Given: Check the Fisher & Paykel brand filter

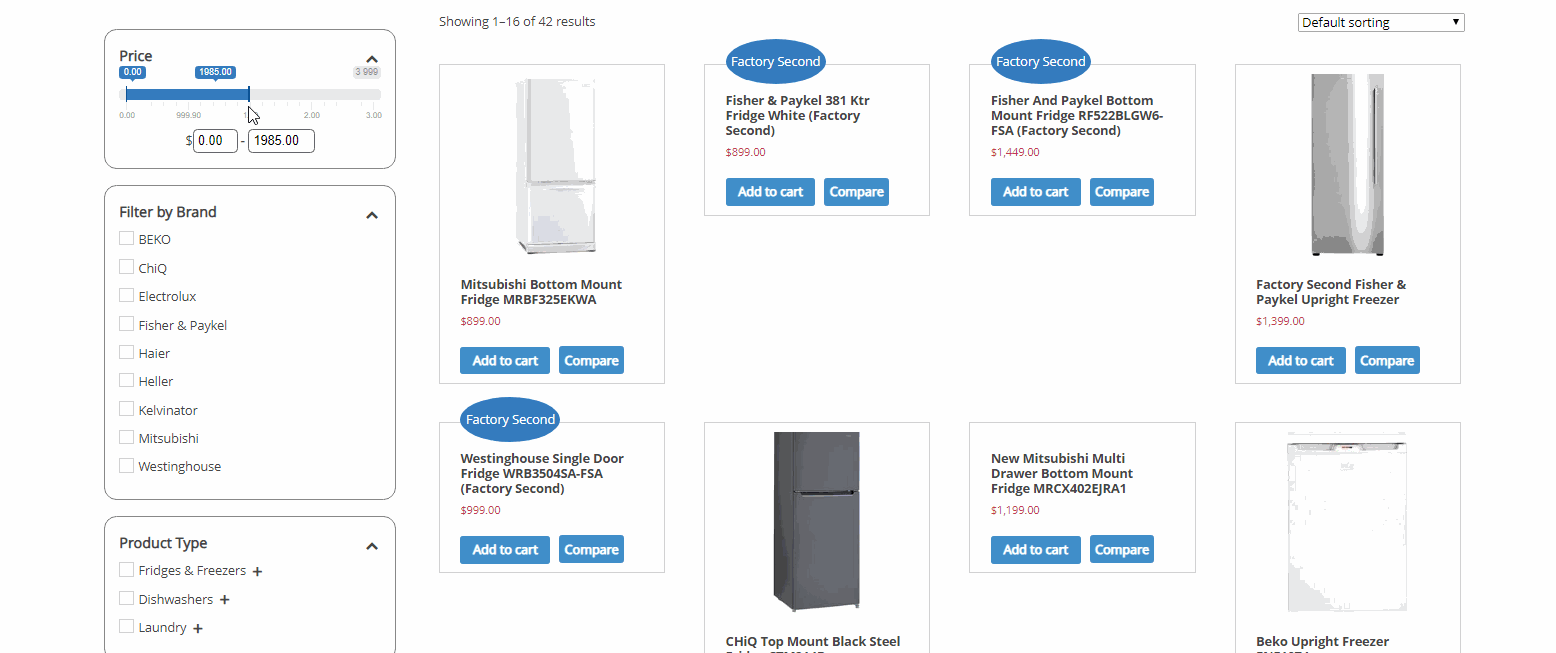Looking at the screenshot, I should pos(126,323).
